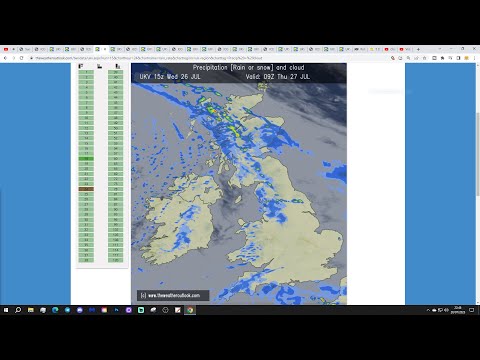Screen dimensions: 480x360
Task: Click the brown highlighted hour button
Action: (x=86, y=189)
